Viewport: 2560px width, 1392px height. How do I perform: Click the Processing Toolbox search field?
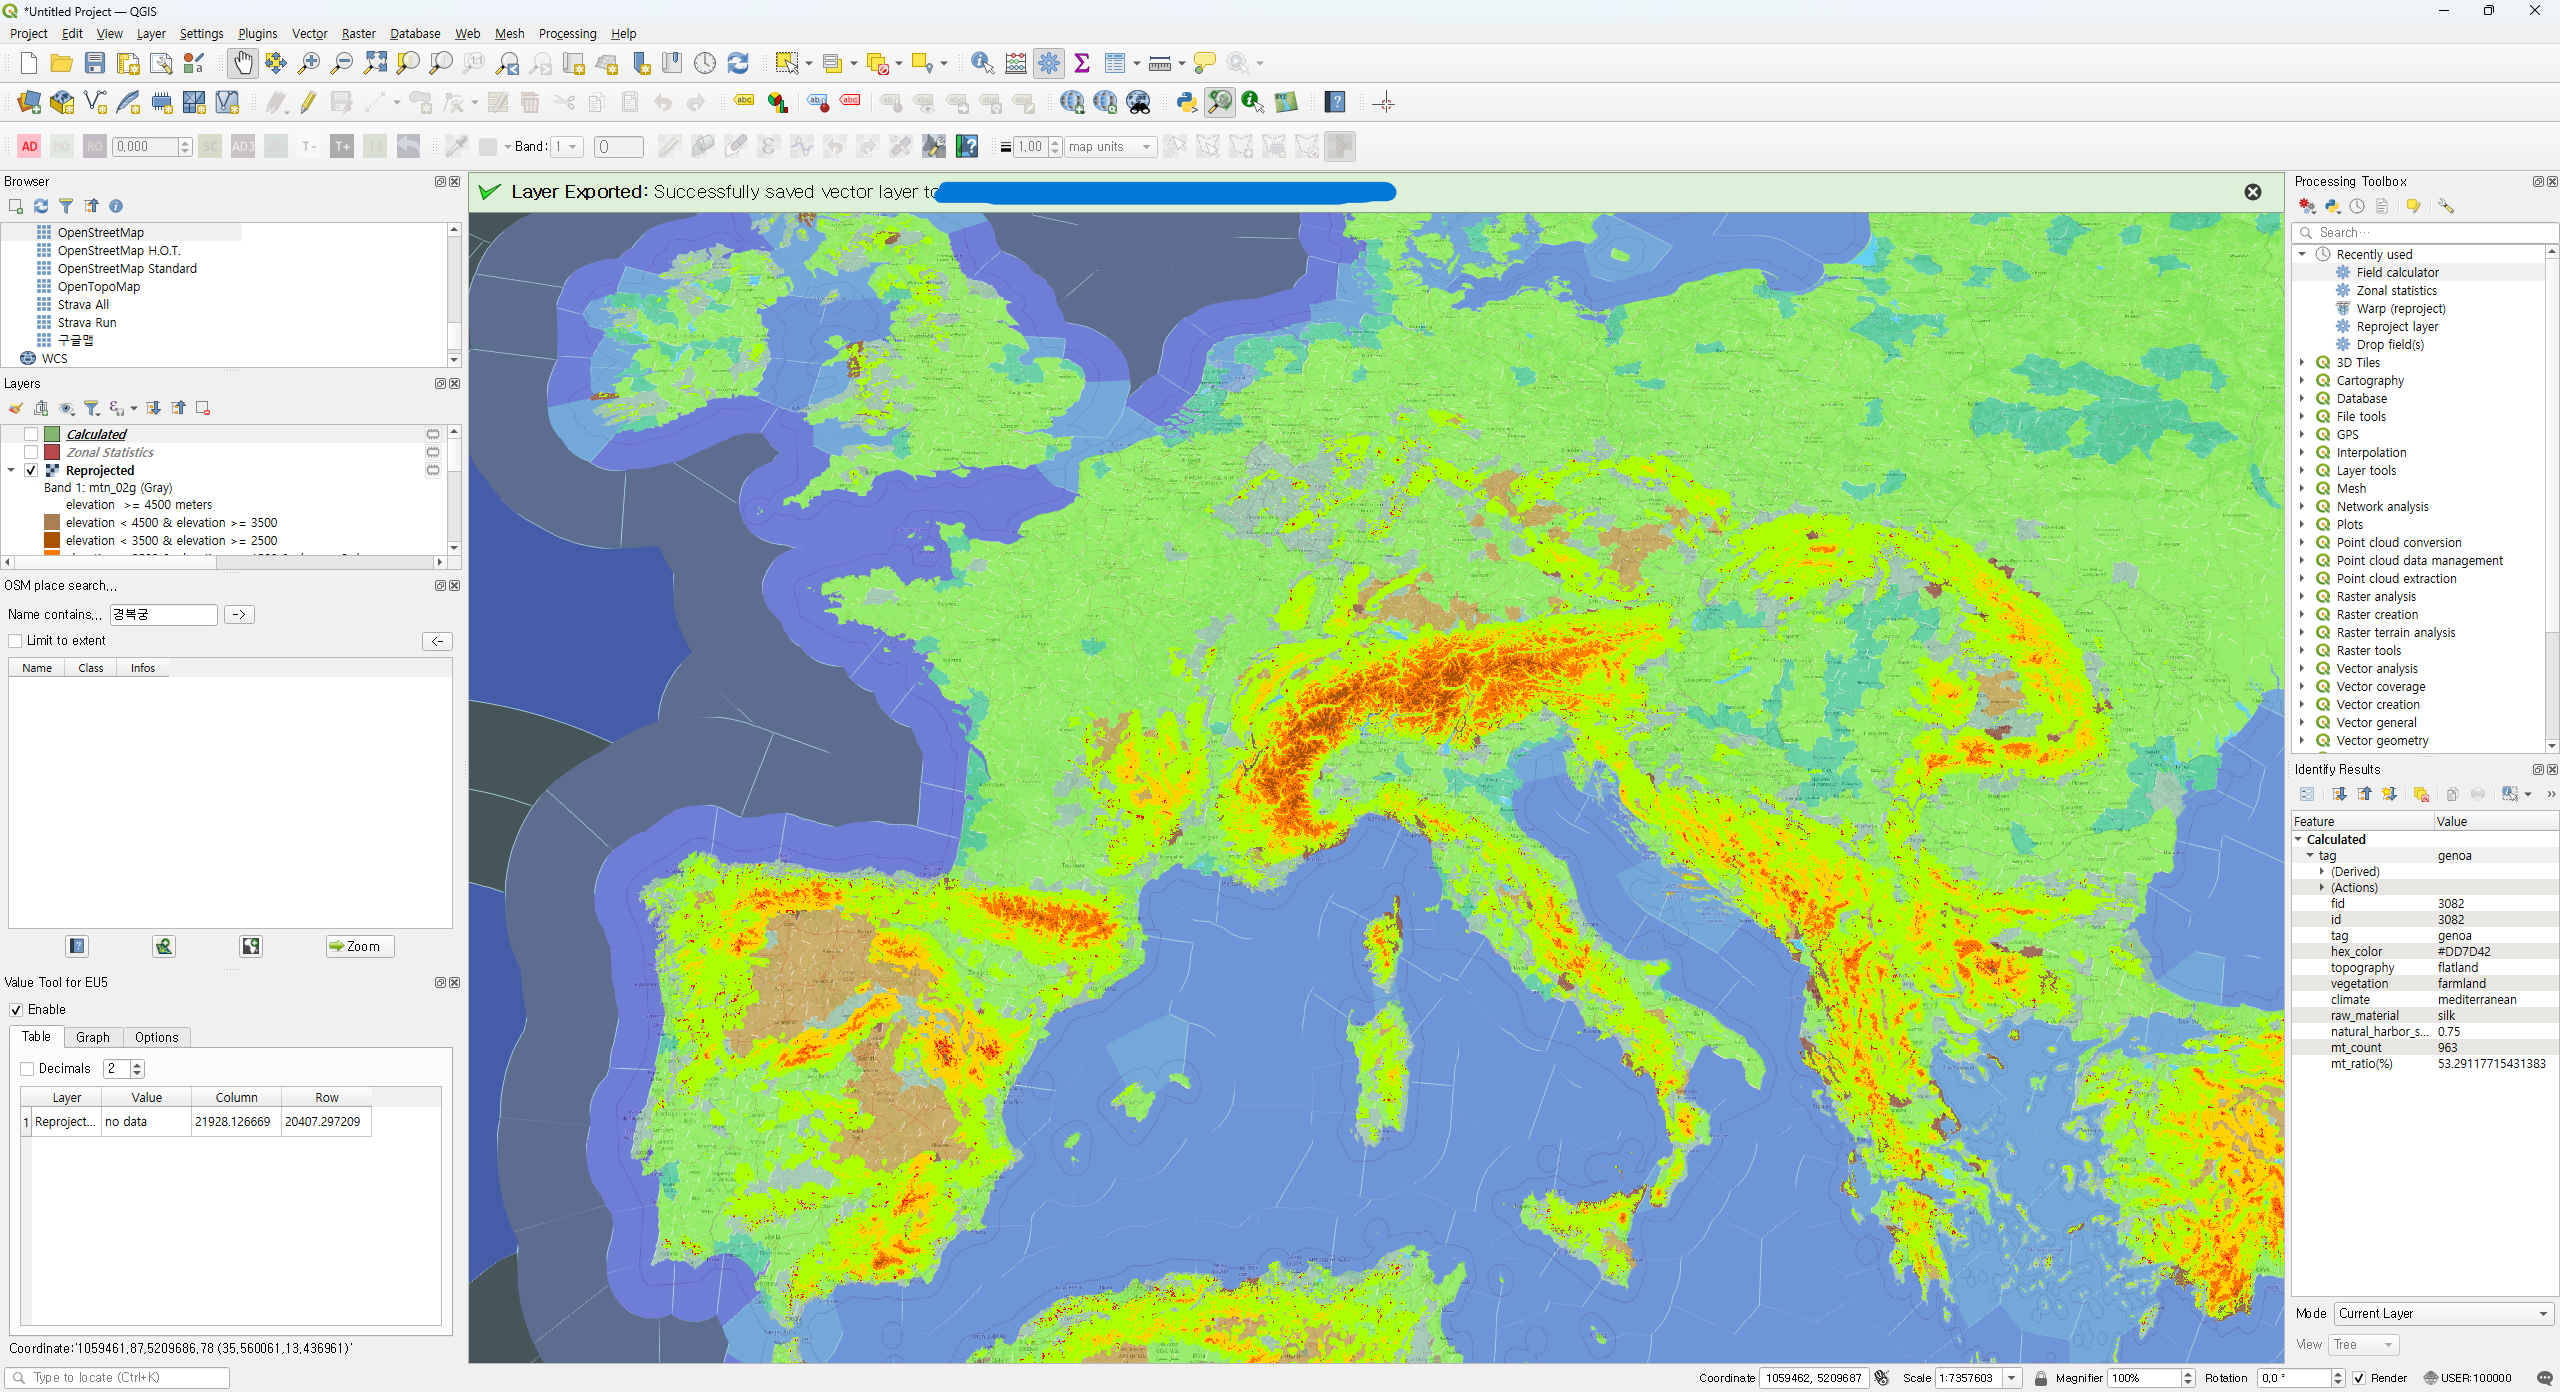pyautogui.click(x=2424, y=232)
